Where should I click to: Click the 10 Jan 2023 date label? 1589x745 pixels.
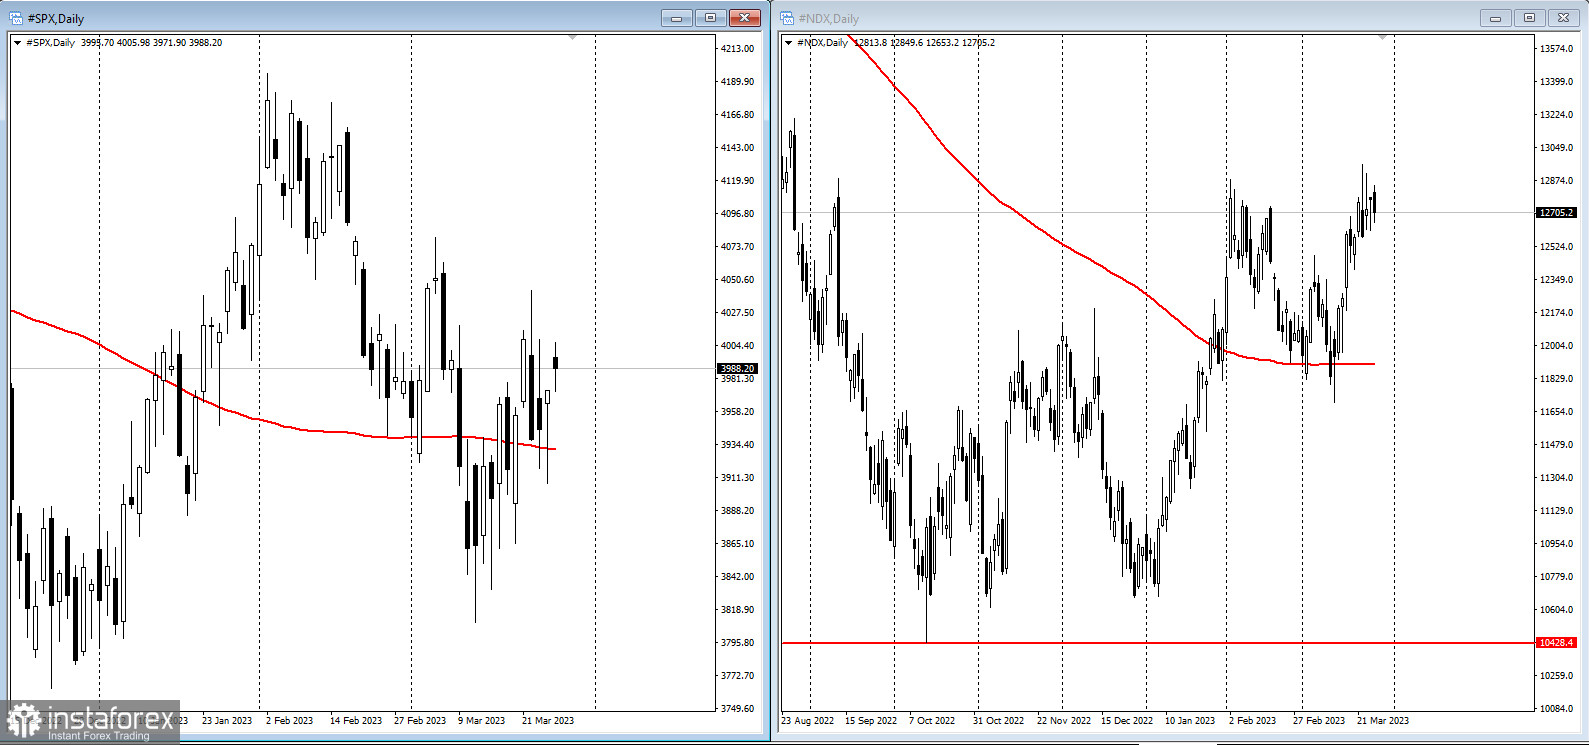(x=1190, y=721)
